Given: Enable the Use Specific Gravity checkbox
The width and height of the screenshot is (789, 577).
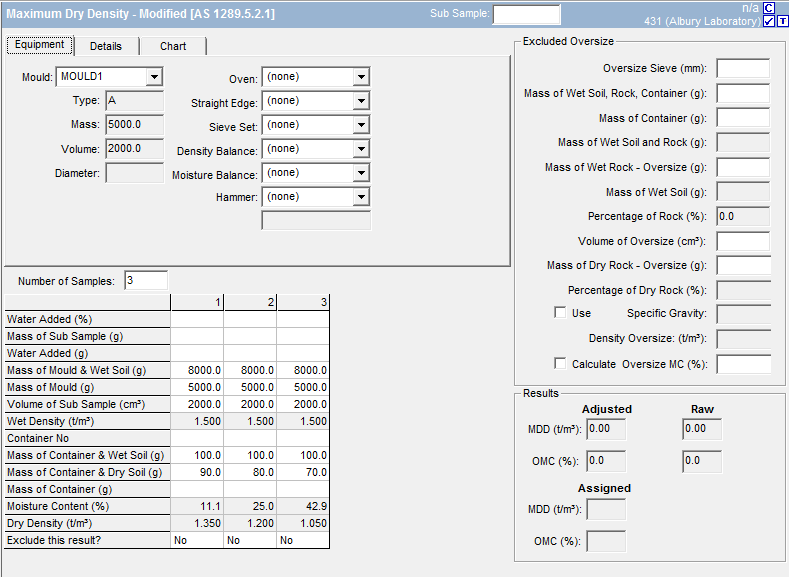Looking at the screenshot, I should (560, 313).
